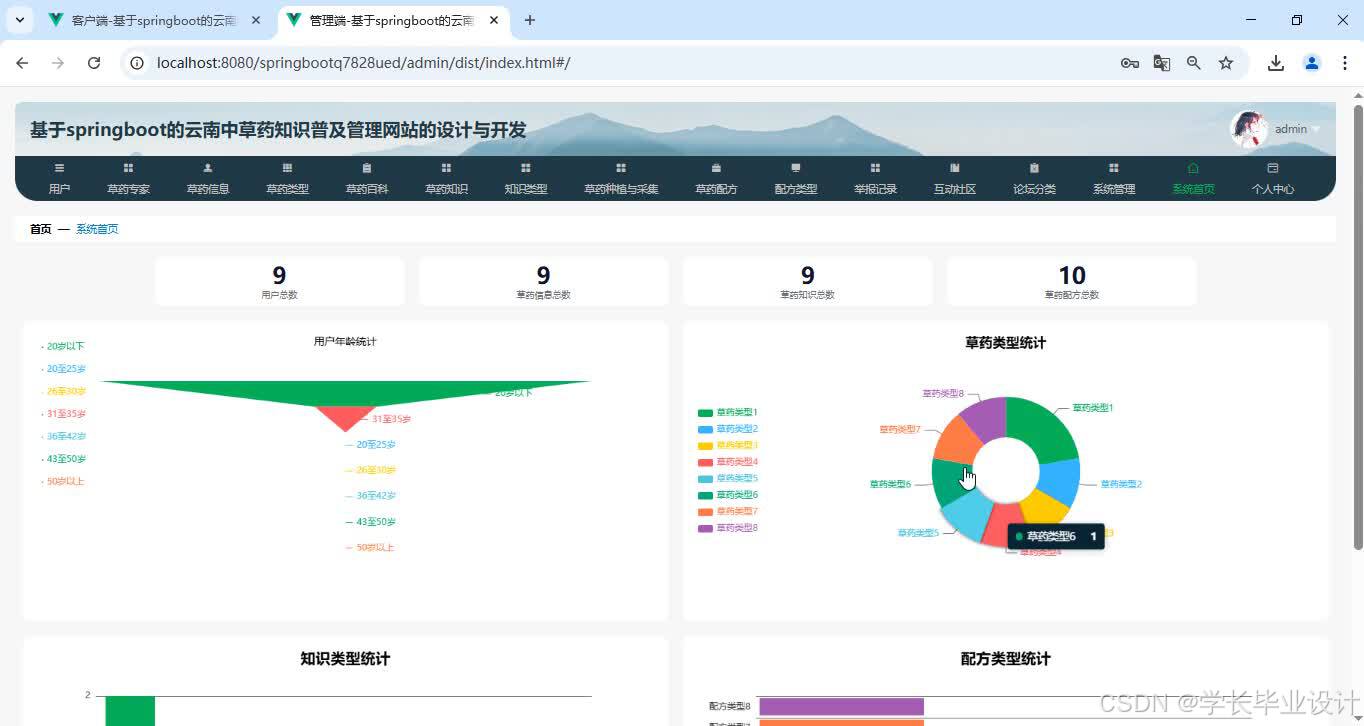Open the 知识类型 navigation icon
Screen dimensions: 1364x726
point(526,168)
